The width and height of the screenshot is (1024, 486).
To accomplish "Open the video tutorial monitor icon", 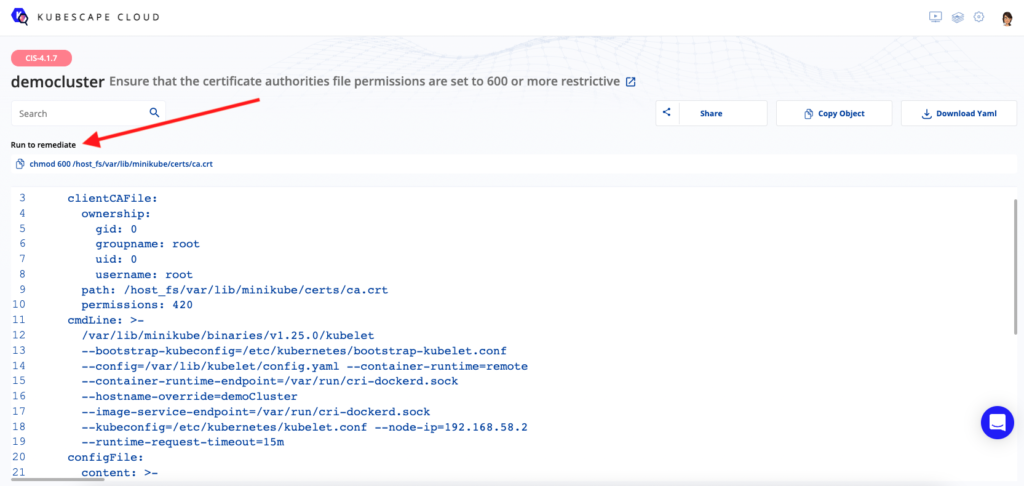I will click(935, 17).
